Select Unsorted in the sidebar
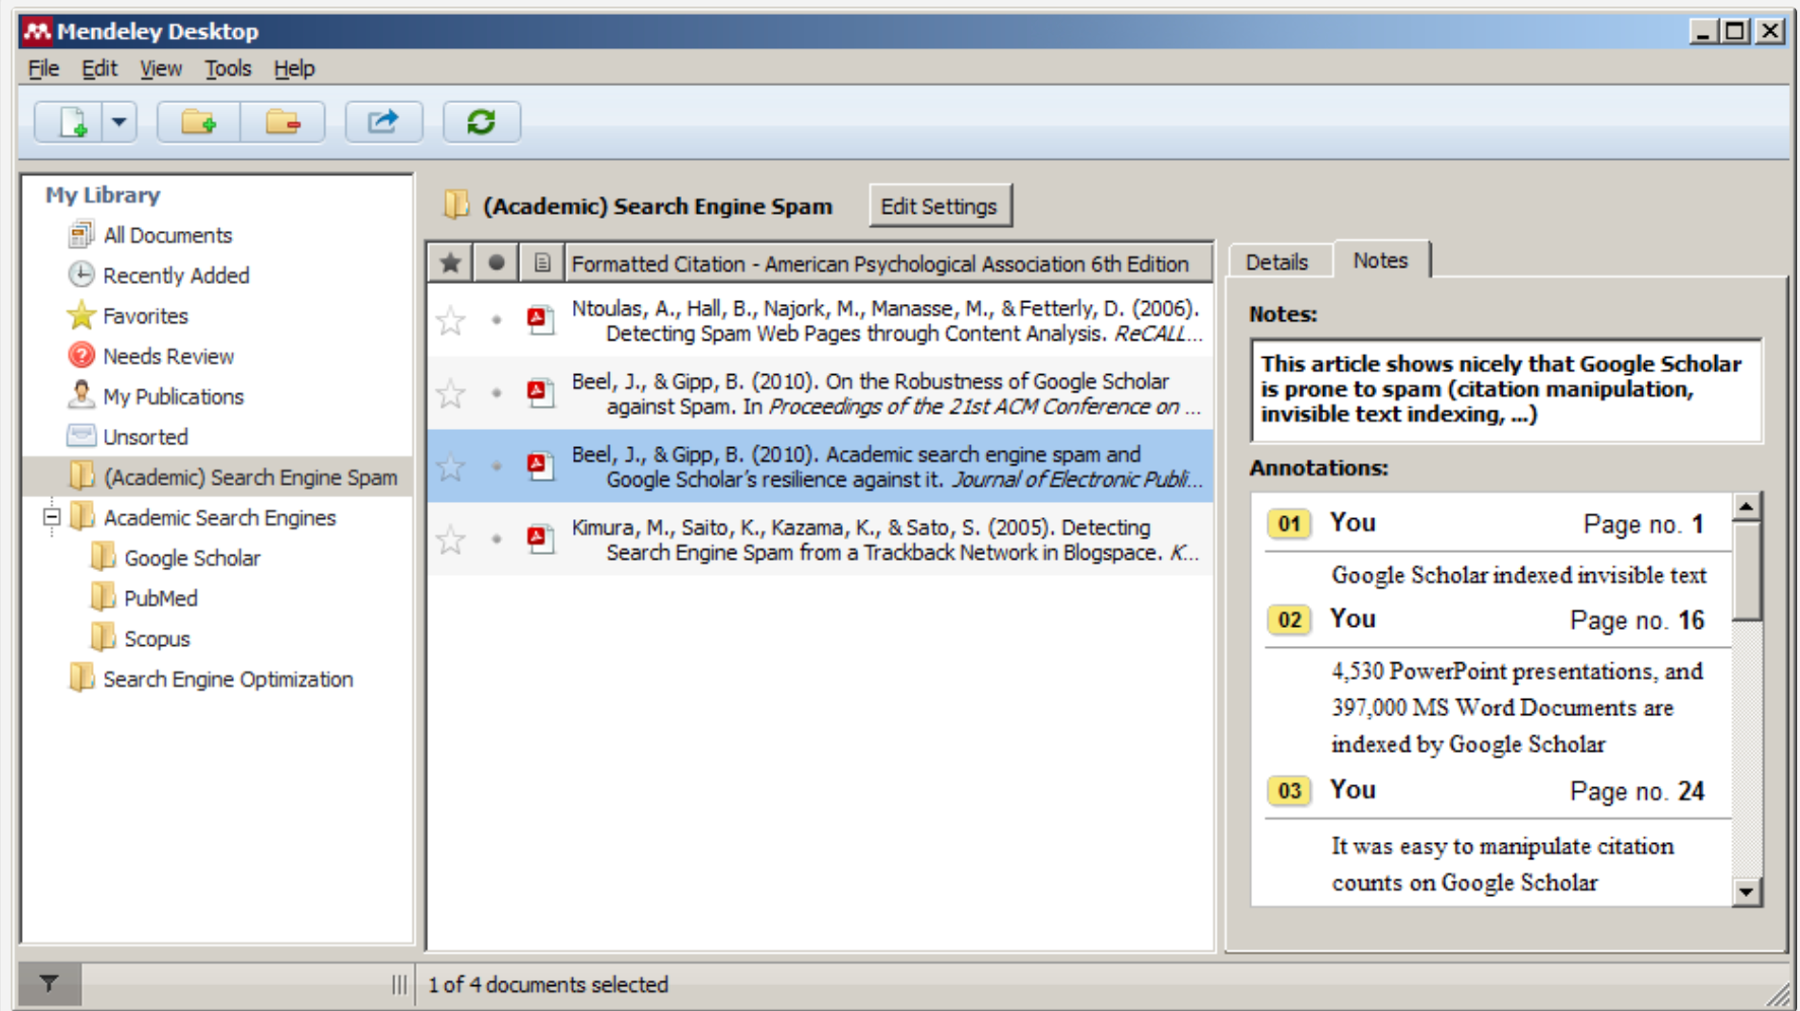The height and width of the screenshot is (1011, 1800). coord(145,437)
